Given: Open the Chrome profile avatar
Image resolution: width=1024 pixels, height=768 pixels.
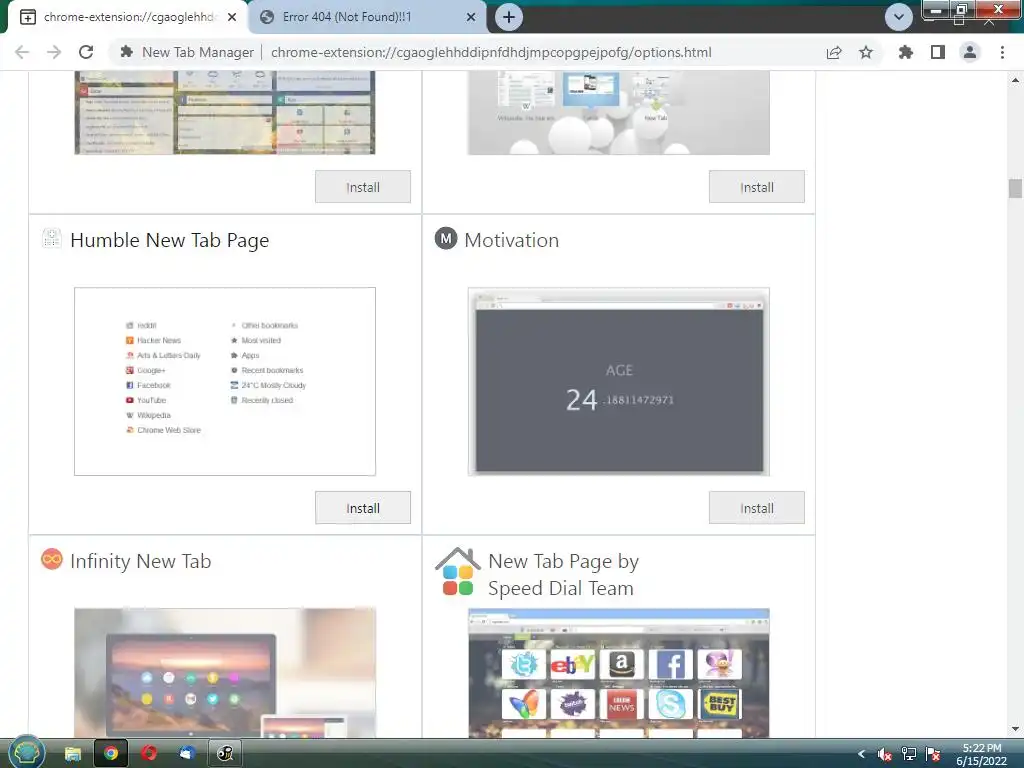Looking at the screenshot, I should pos(970,52).
